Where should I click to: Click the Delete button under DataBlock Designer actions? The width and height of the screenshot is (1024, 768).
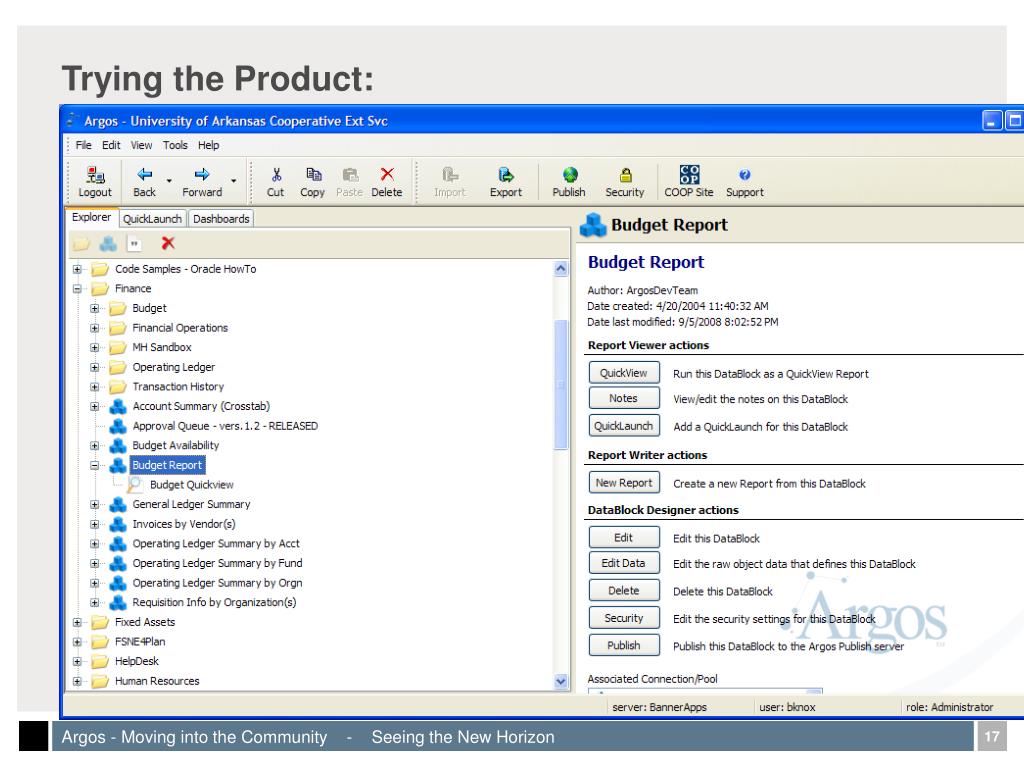tap(624, 590)
